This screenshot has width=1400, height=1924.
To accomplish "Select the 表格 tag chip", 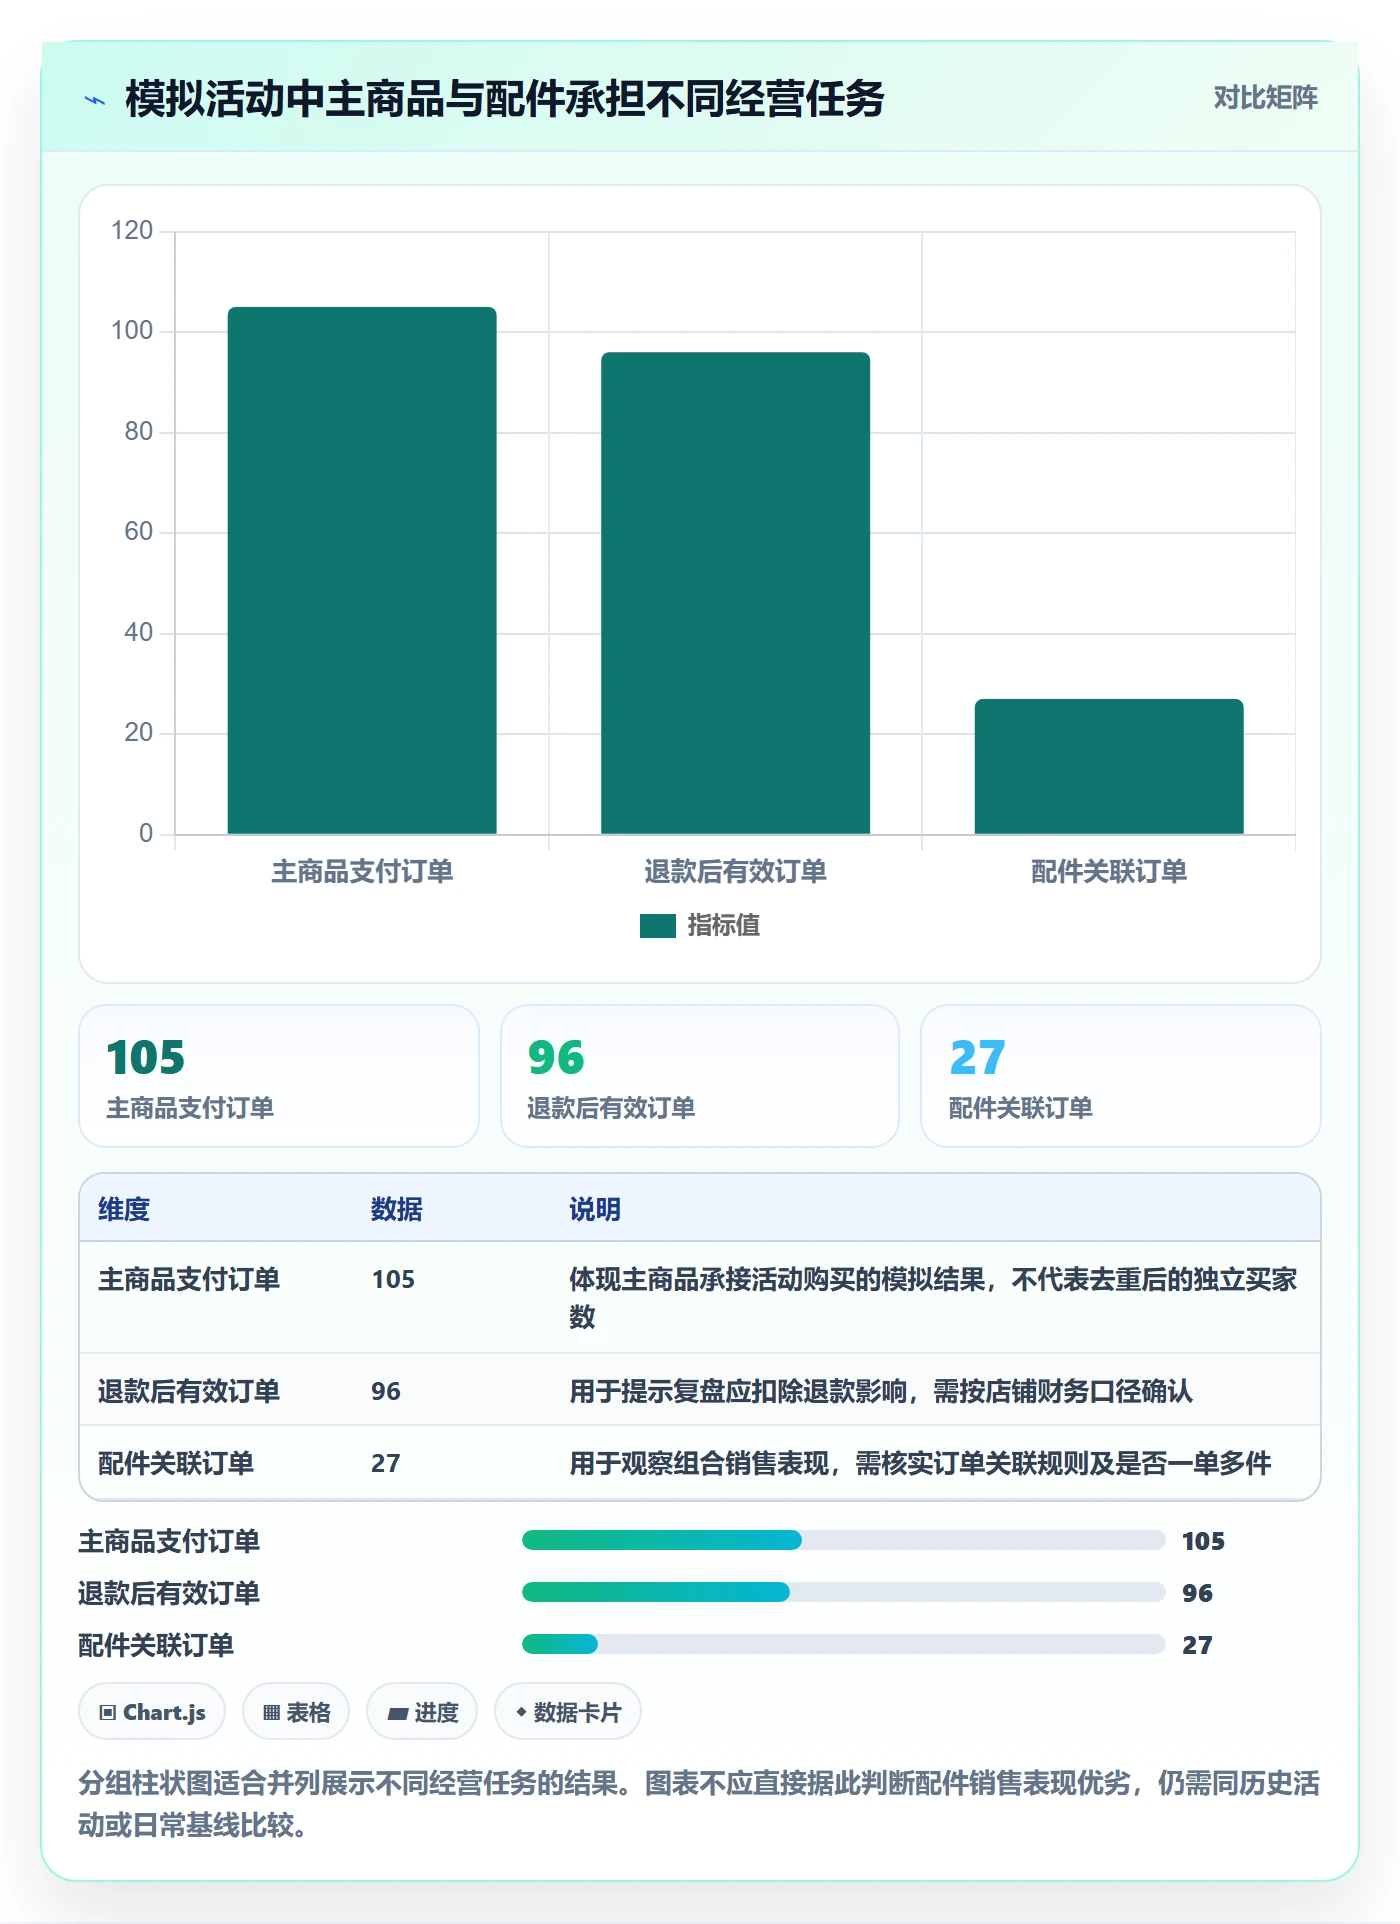I will pyautogui.click(x=296, y=1712).
